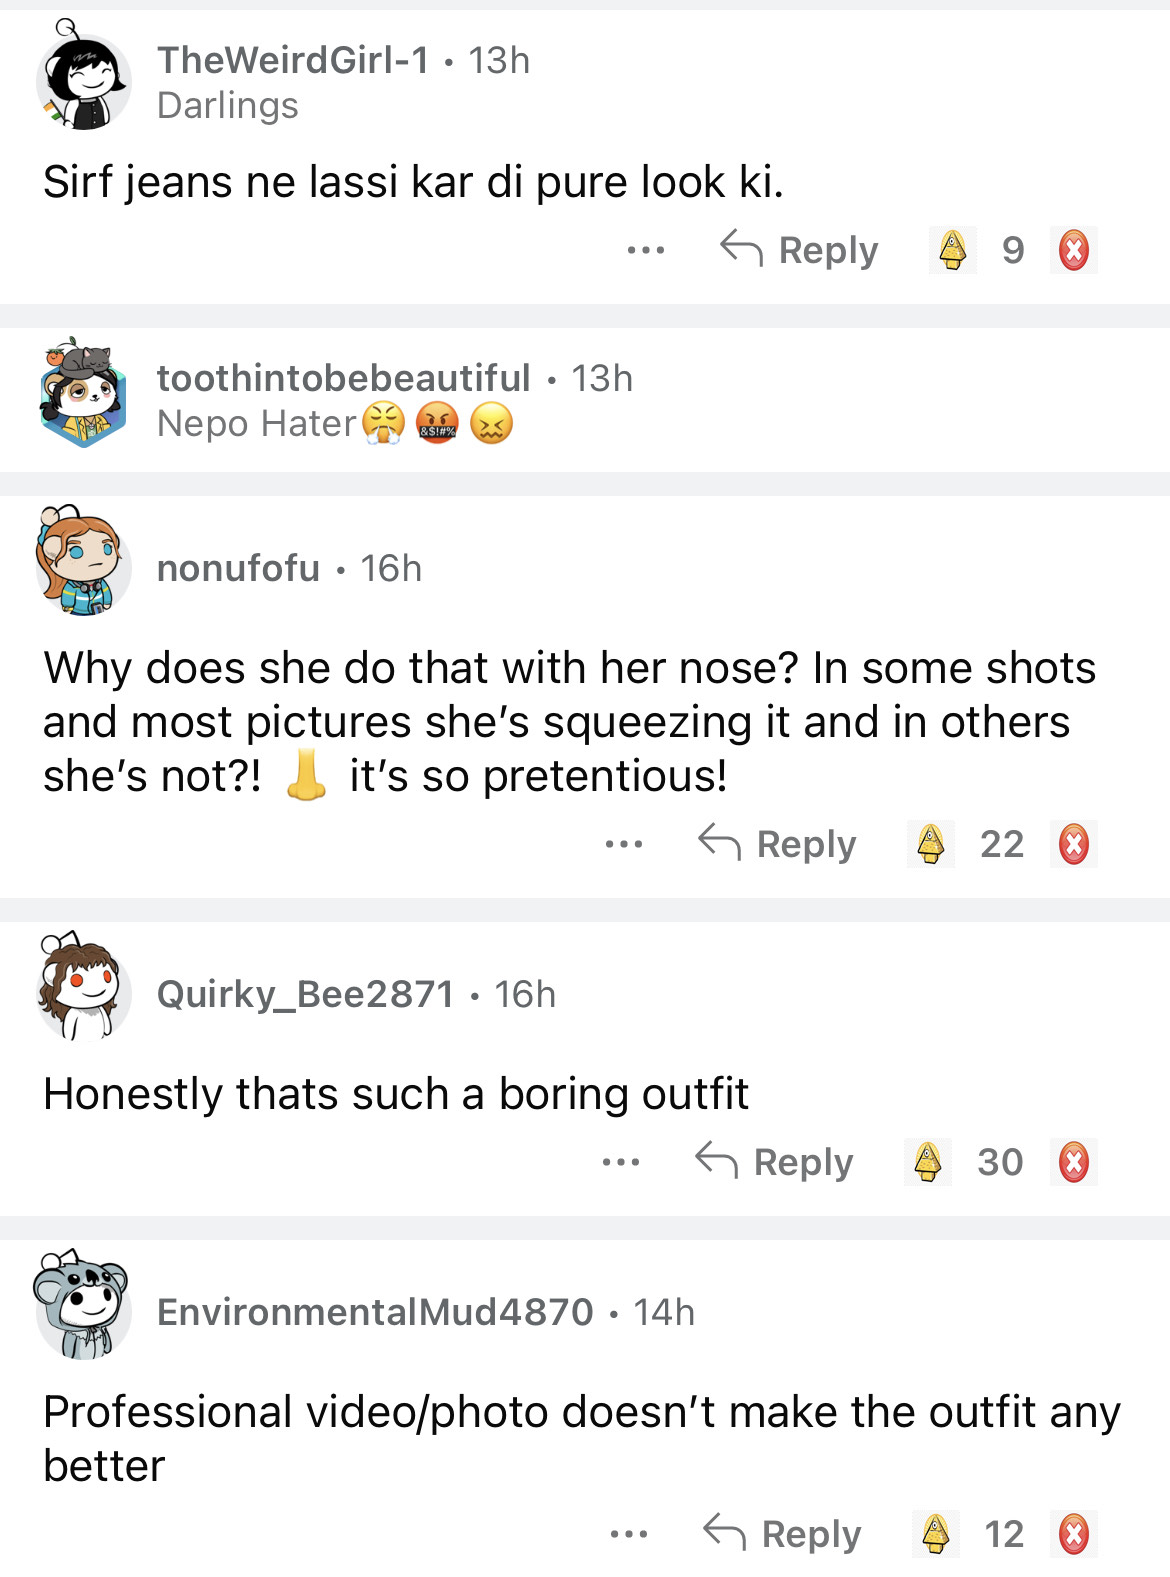This screenshot has width=1170, height=1577.
Task: Downvote nonufofu's comment
Action: pos(1074,844)
